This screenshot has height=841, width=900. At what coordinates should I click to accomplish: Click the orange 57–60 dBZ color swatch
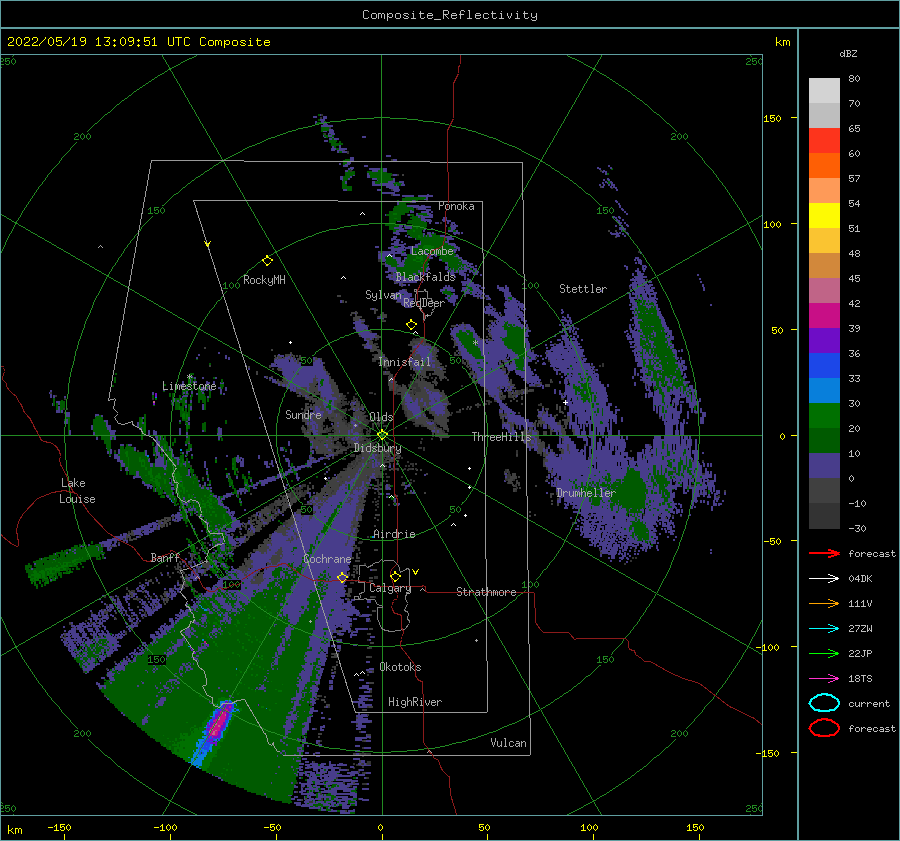click(824, 166)
